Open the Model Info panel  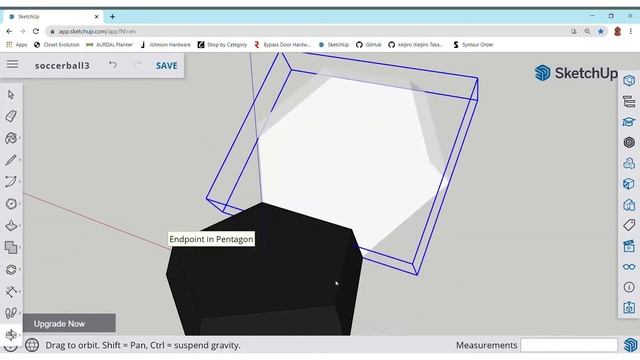click(x=629, y=287)
